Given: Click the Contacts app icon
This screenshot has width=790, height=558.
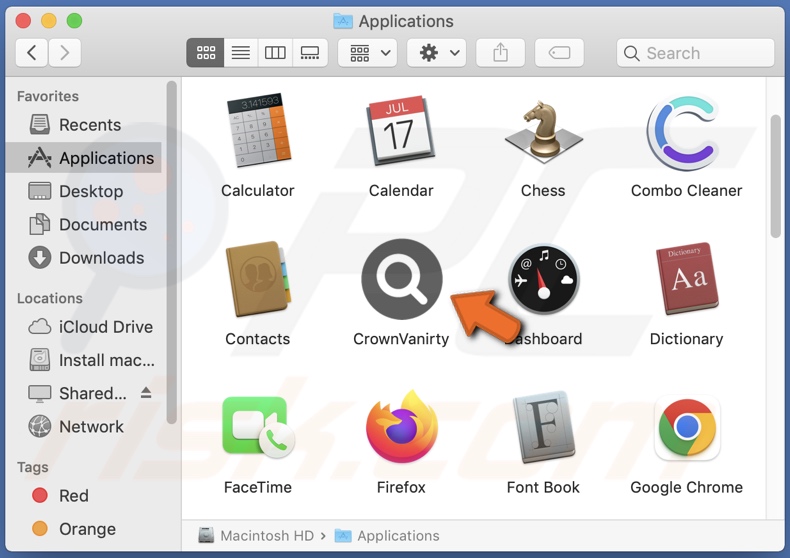Looking at the screenshot, I should 258,278.
